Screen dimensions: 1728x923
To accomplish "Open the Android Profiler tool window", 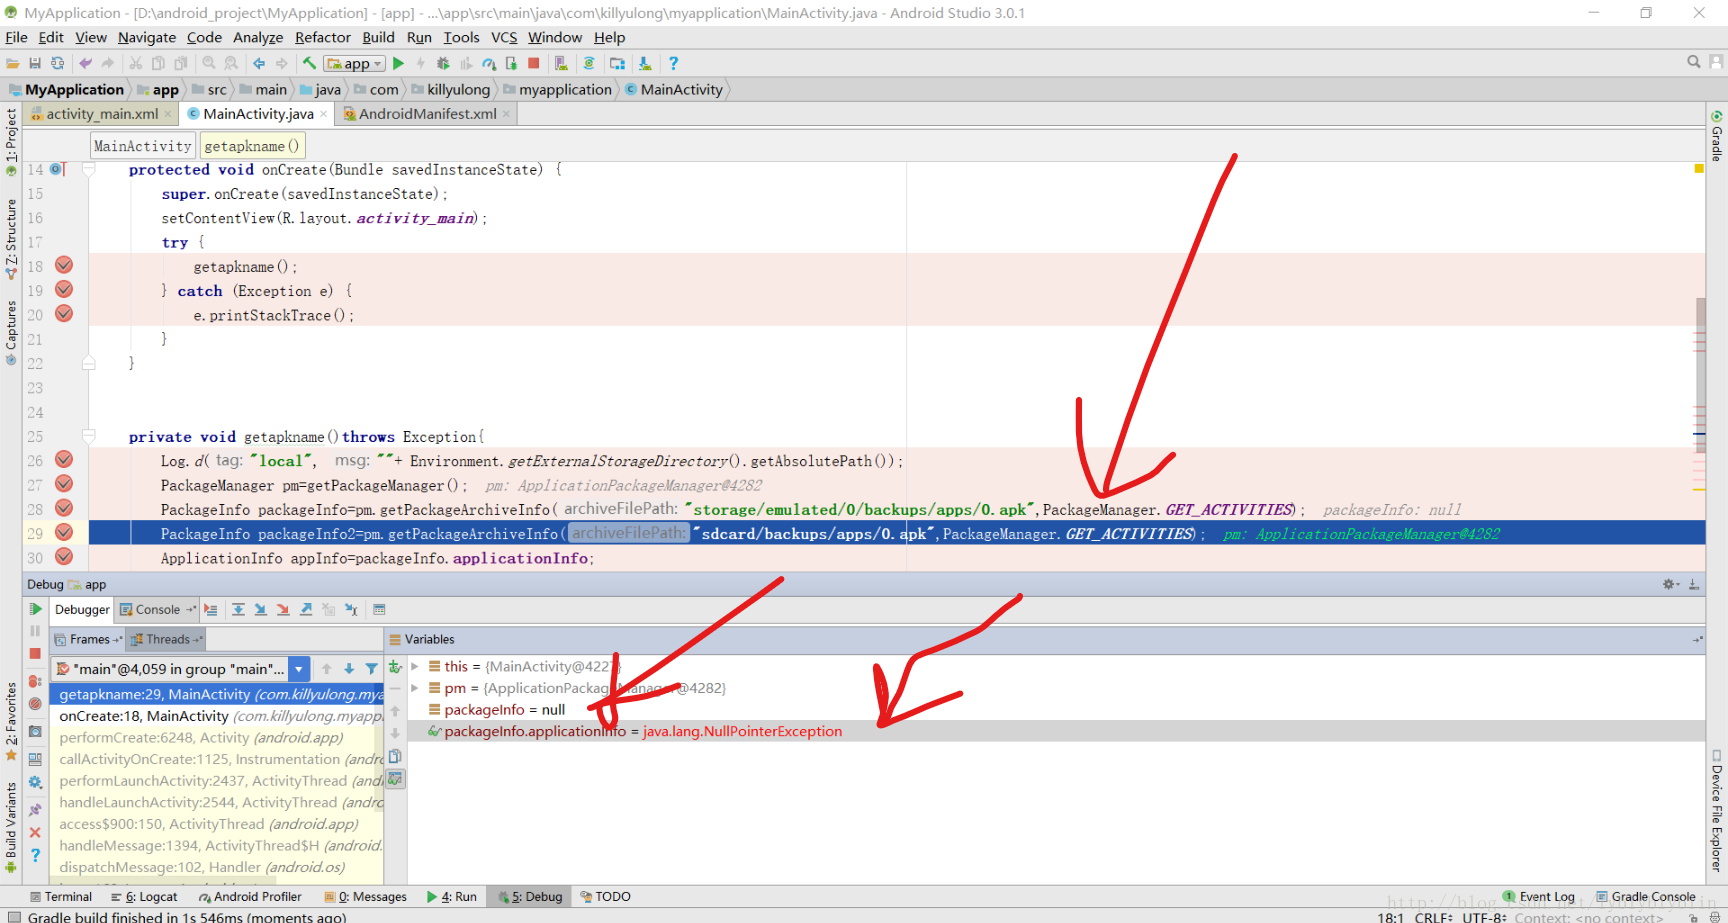I will (x=250, y=897).
